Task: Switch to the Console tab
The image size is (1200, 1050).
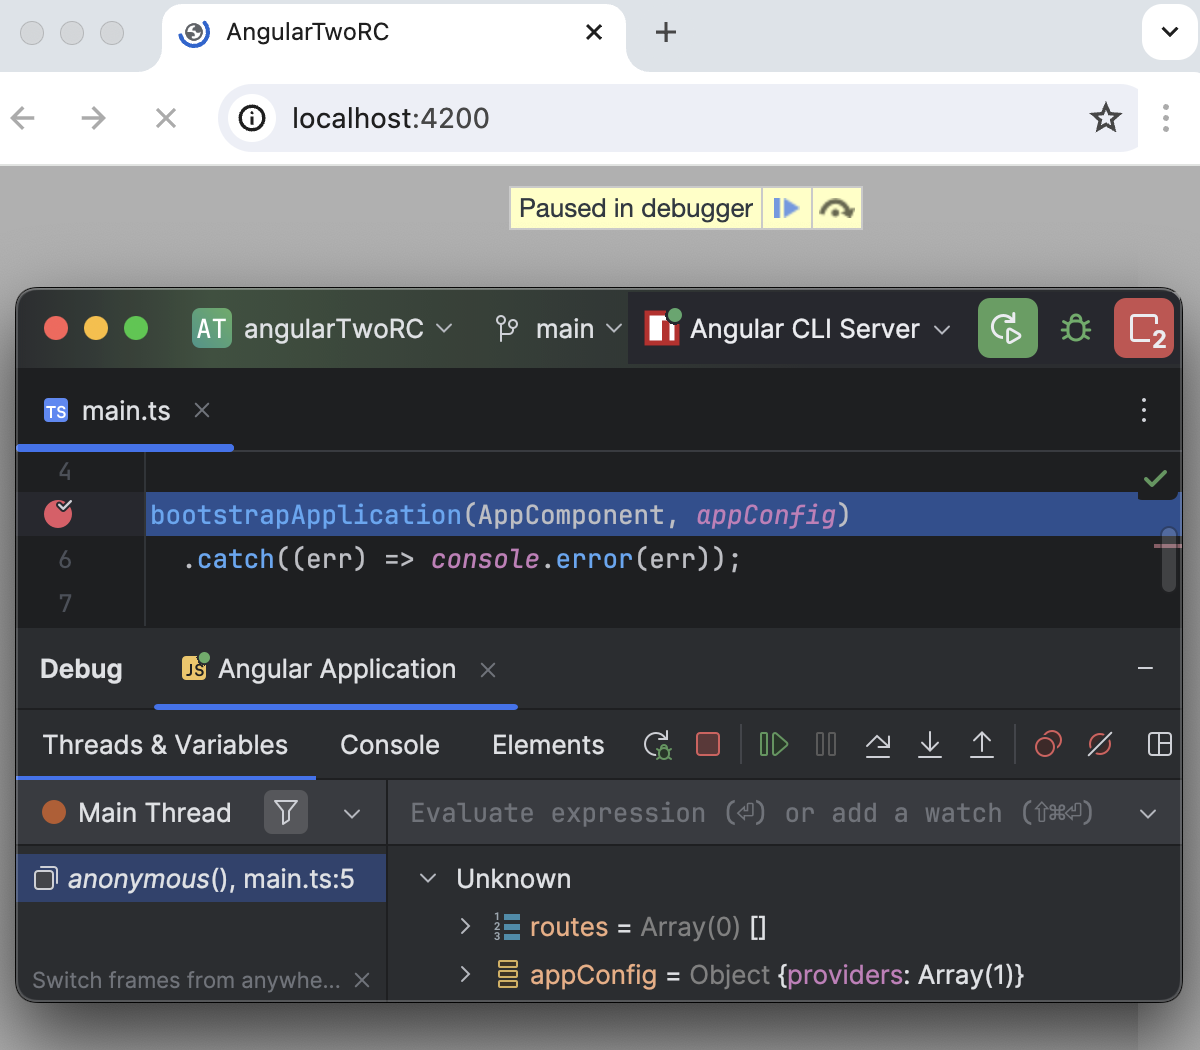Action: [x=389, y=744]
